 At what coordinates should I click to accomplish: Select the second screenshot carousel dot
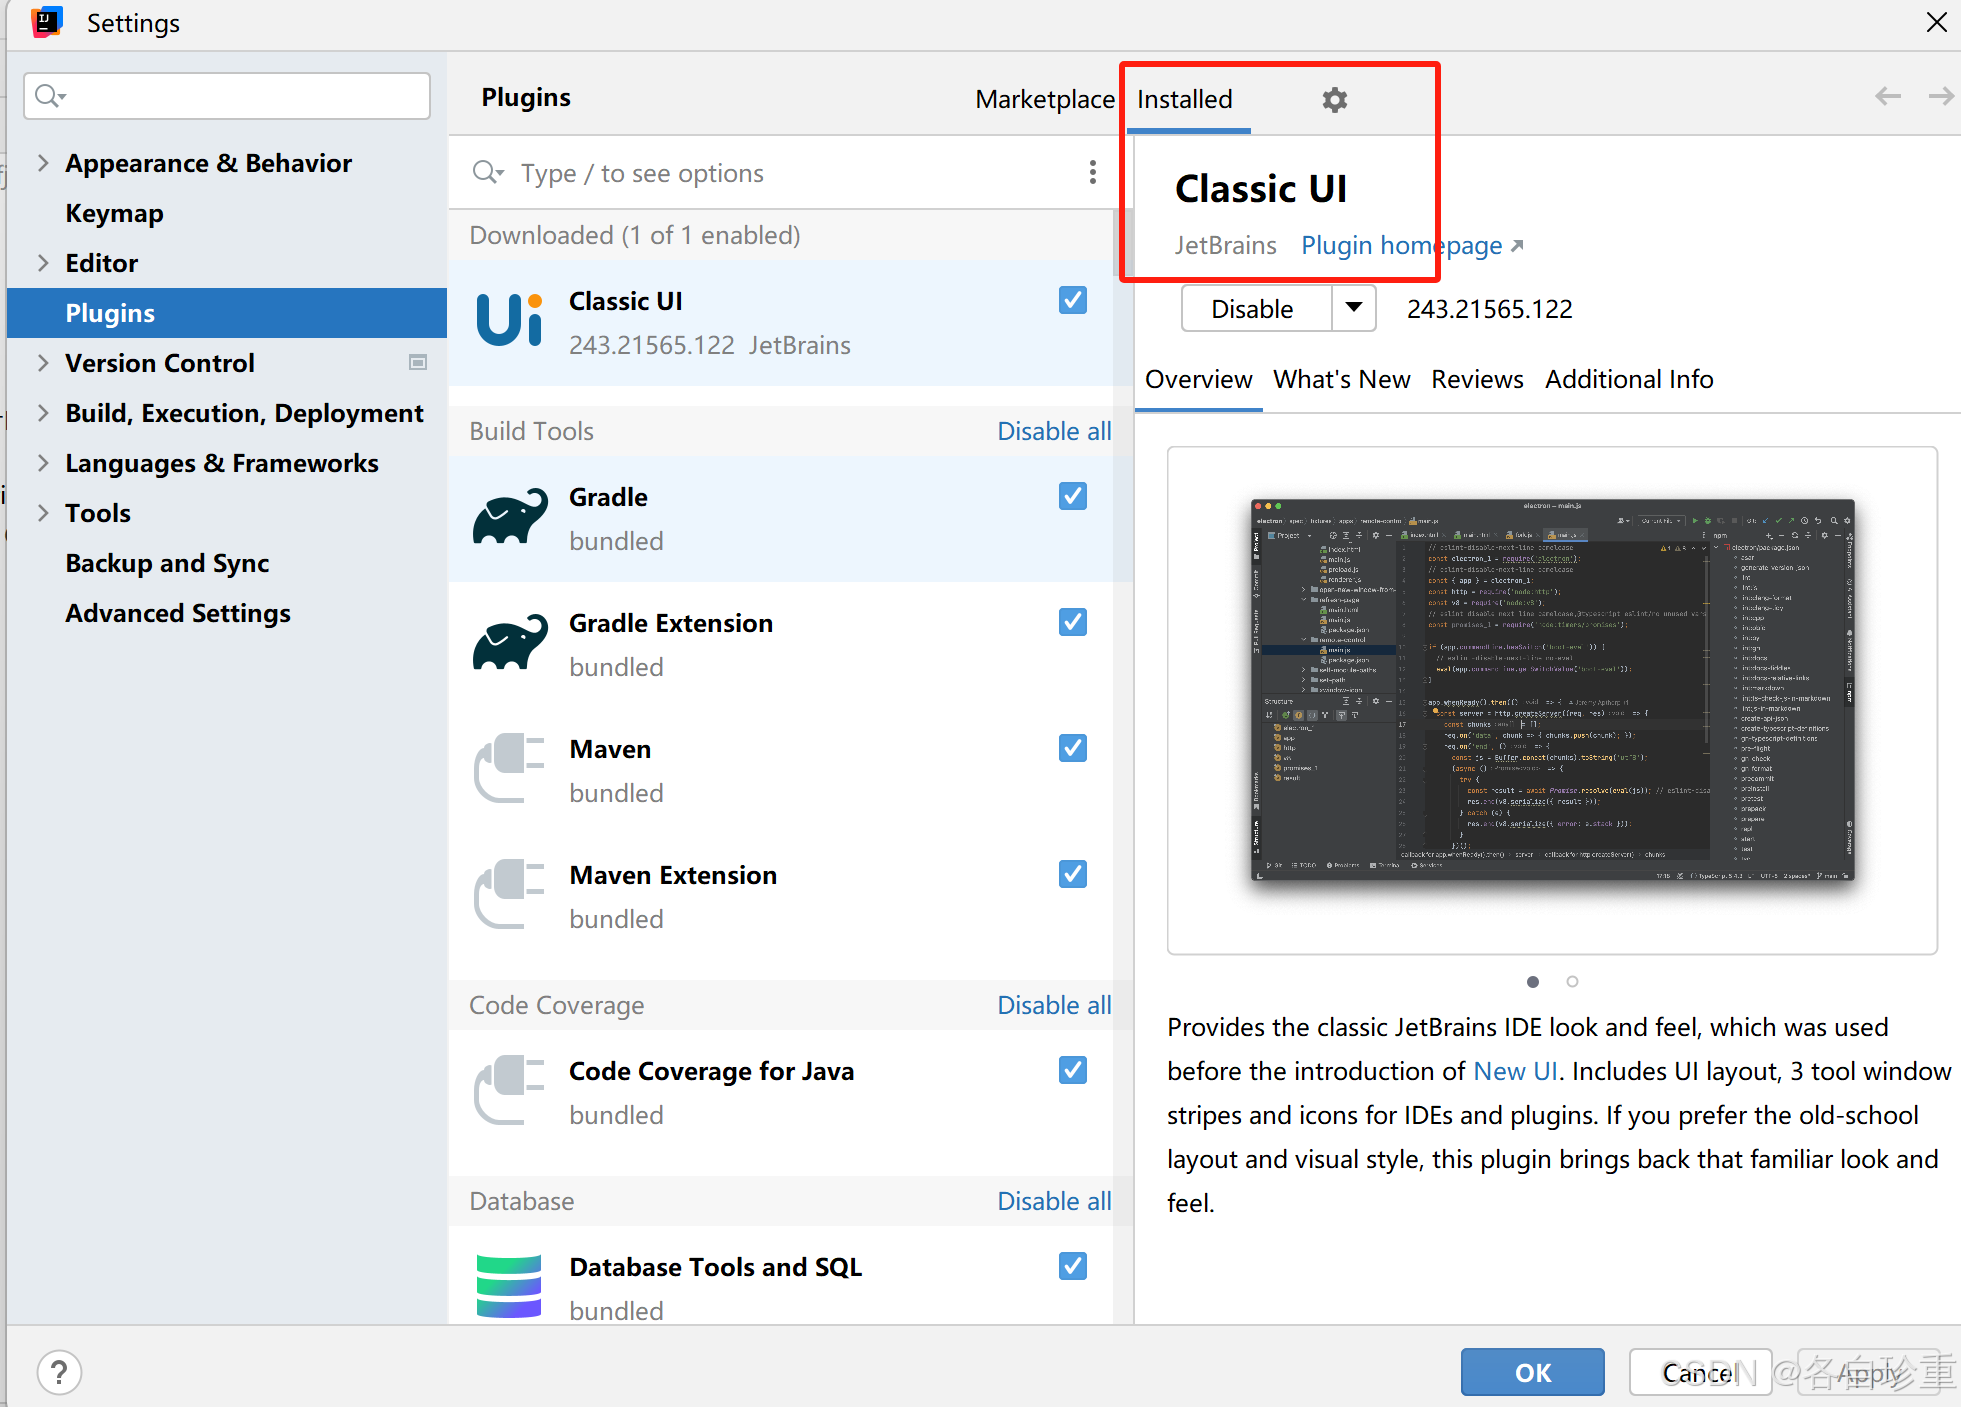[x=1572, y=981]
